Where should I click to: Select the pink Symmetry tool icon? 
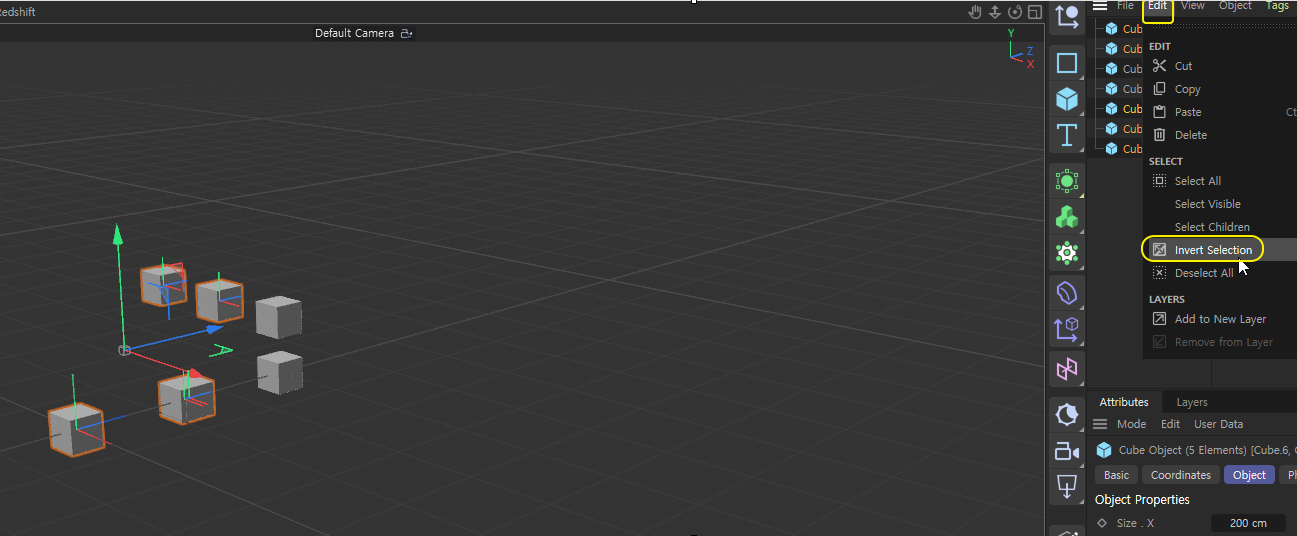tap(1067, 369)
